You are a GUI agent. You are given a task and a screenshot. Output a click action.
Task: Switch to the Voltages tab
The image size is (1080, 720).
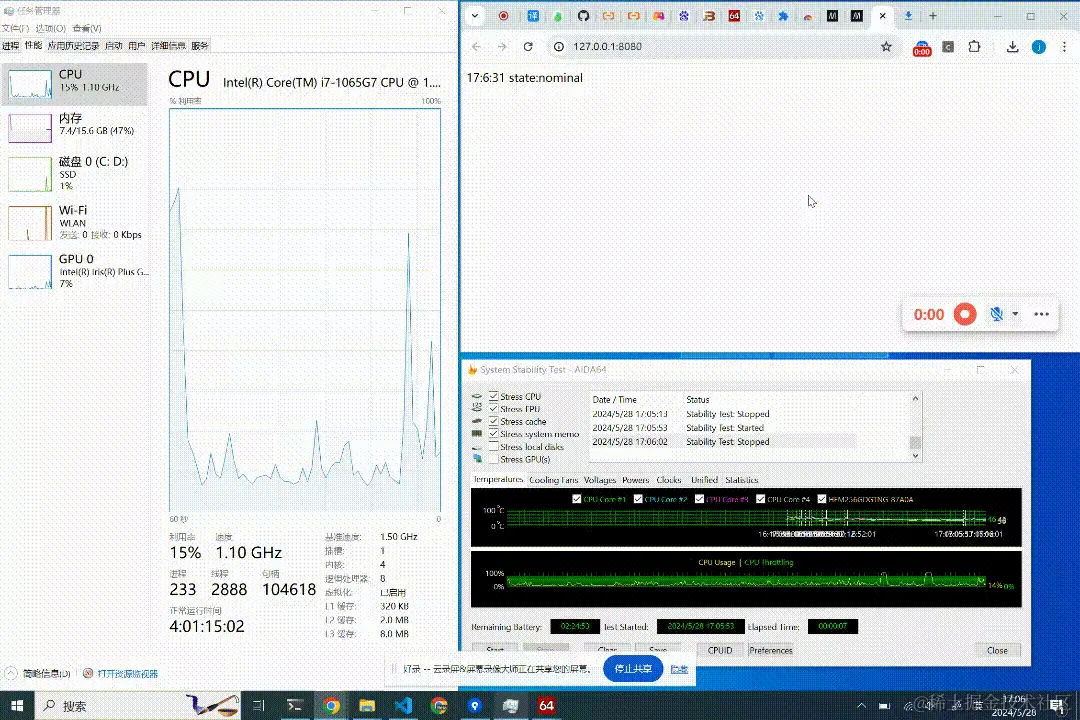click(599, 480)
